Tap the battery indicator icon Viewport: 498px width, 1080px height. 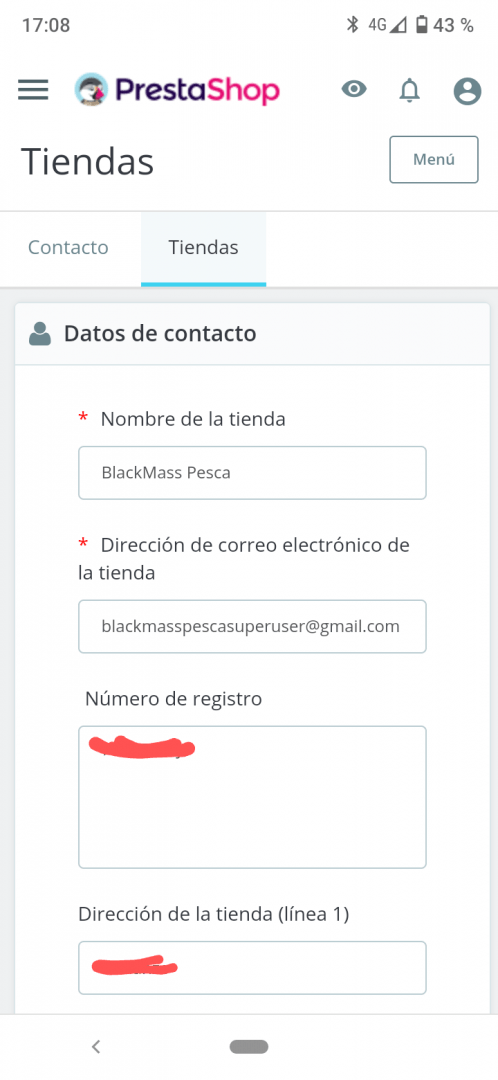pos(422,25)
